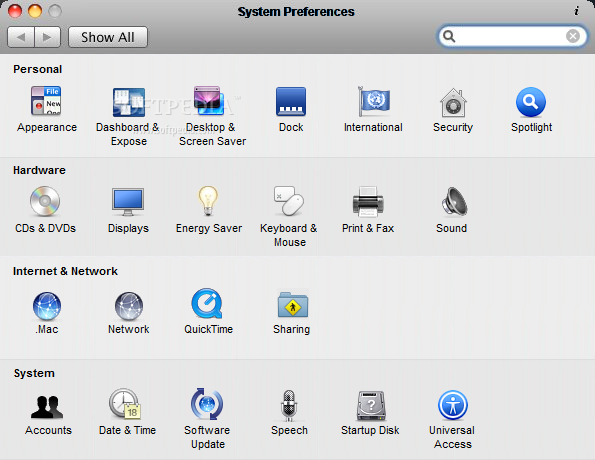
Task: Minimize the System Preferences window
Action: (35, 11)
